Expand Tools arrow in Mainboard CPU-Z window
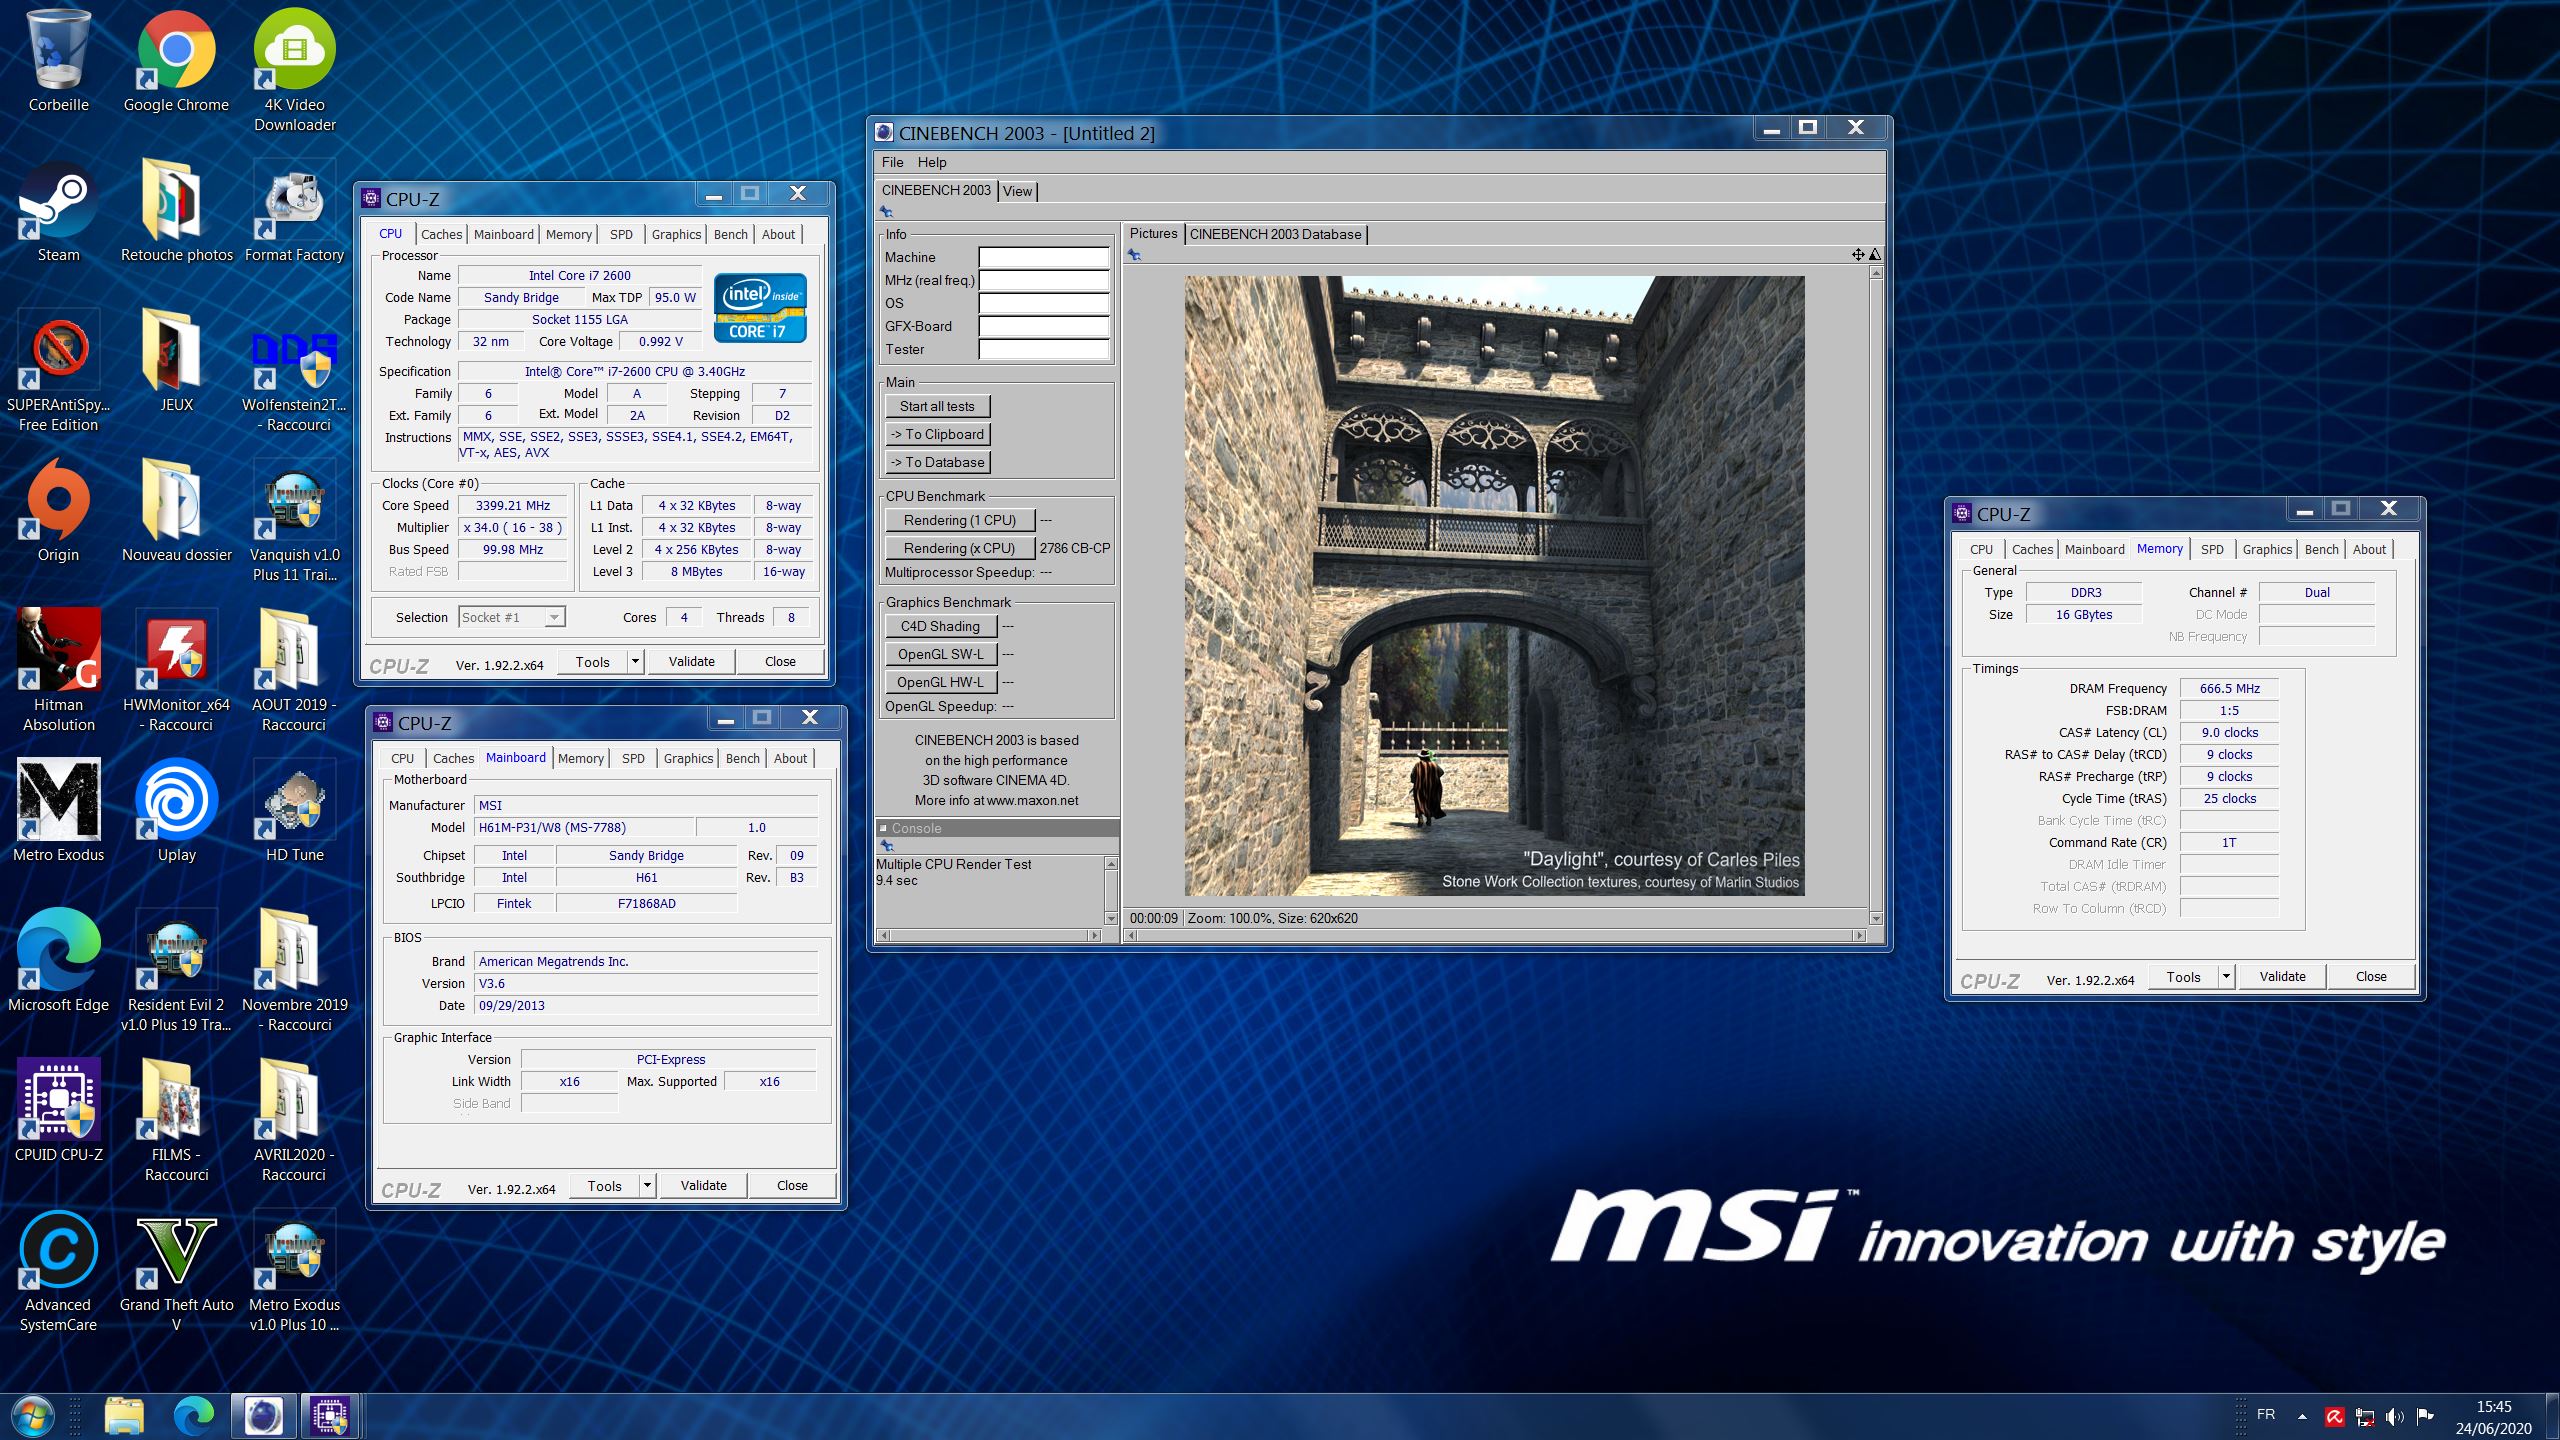Viewport: 2560px width, 1440px height. tap(647, 1185)
